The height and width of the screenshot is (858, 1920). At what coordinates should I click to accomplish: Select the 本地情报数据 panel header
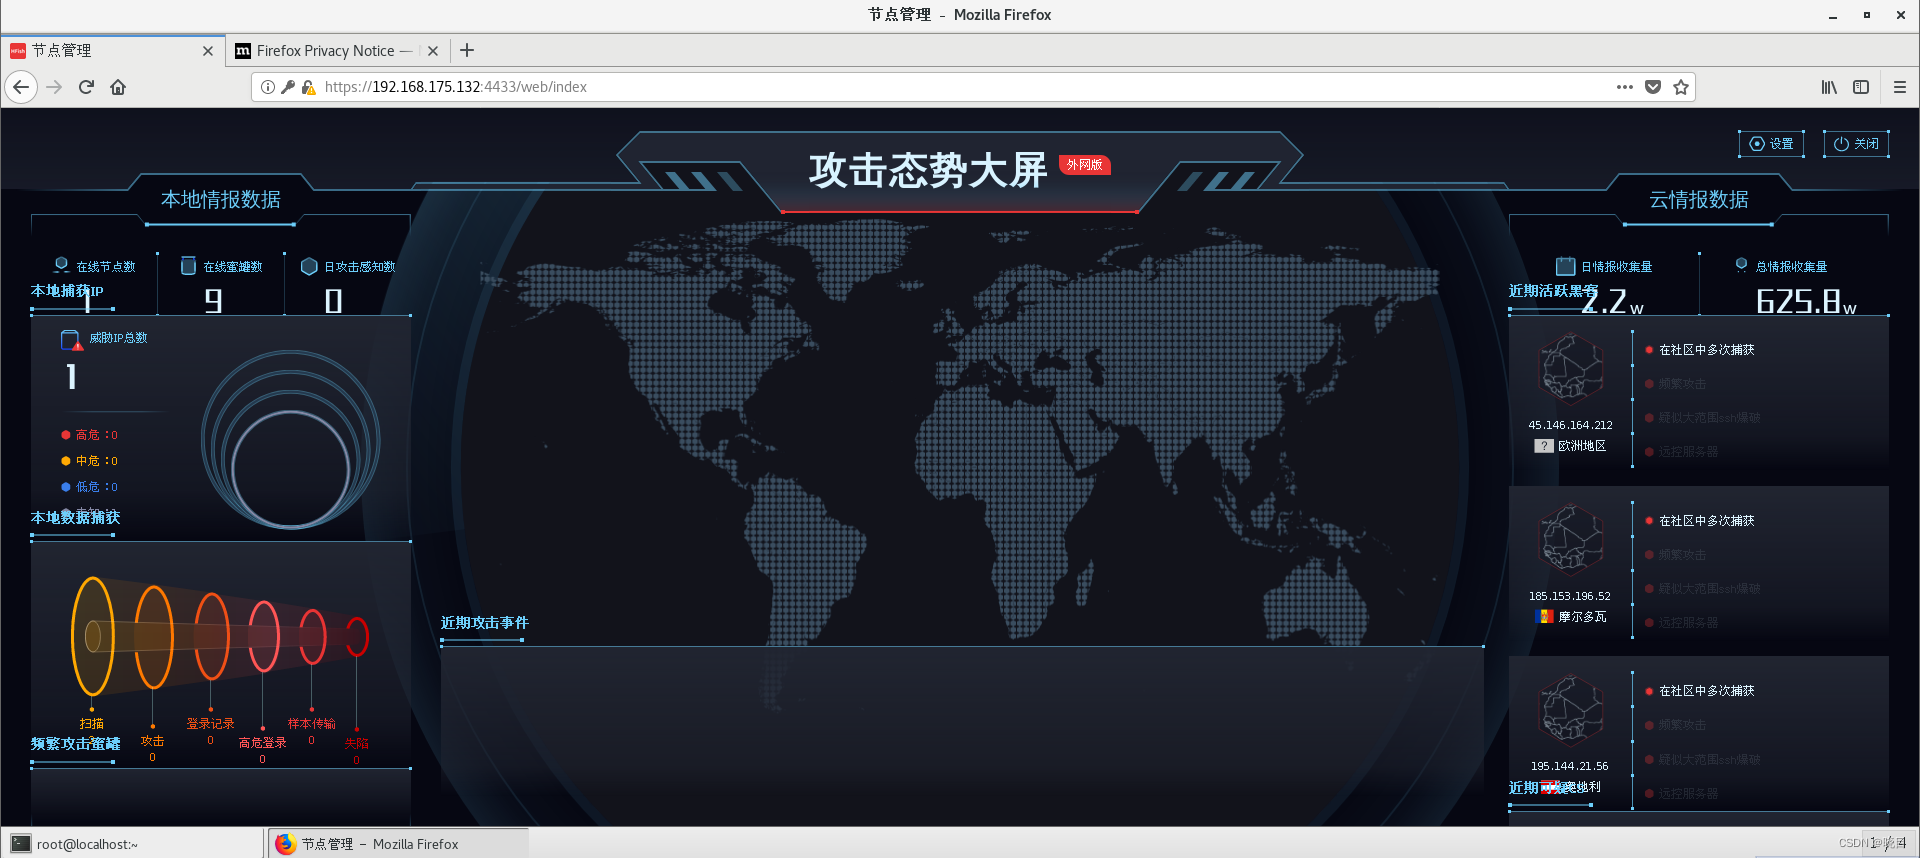click(221, 199)
